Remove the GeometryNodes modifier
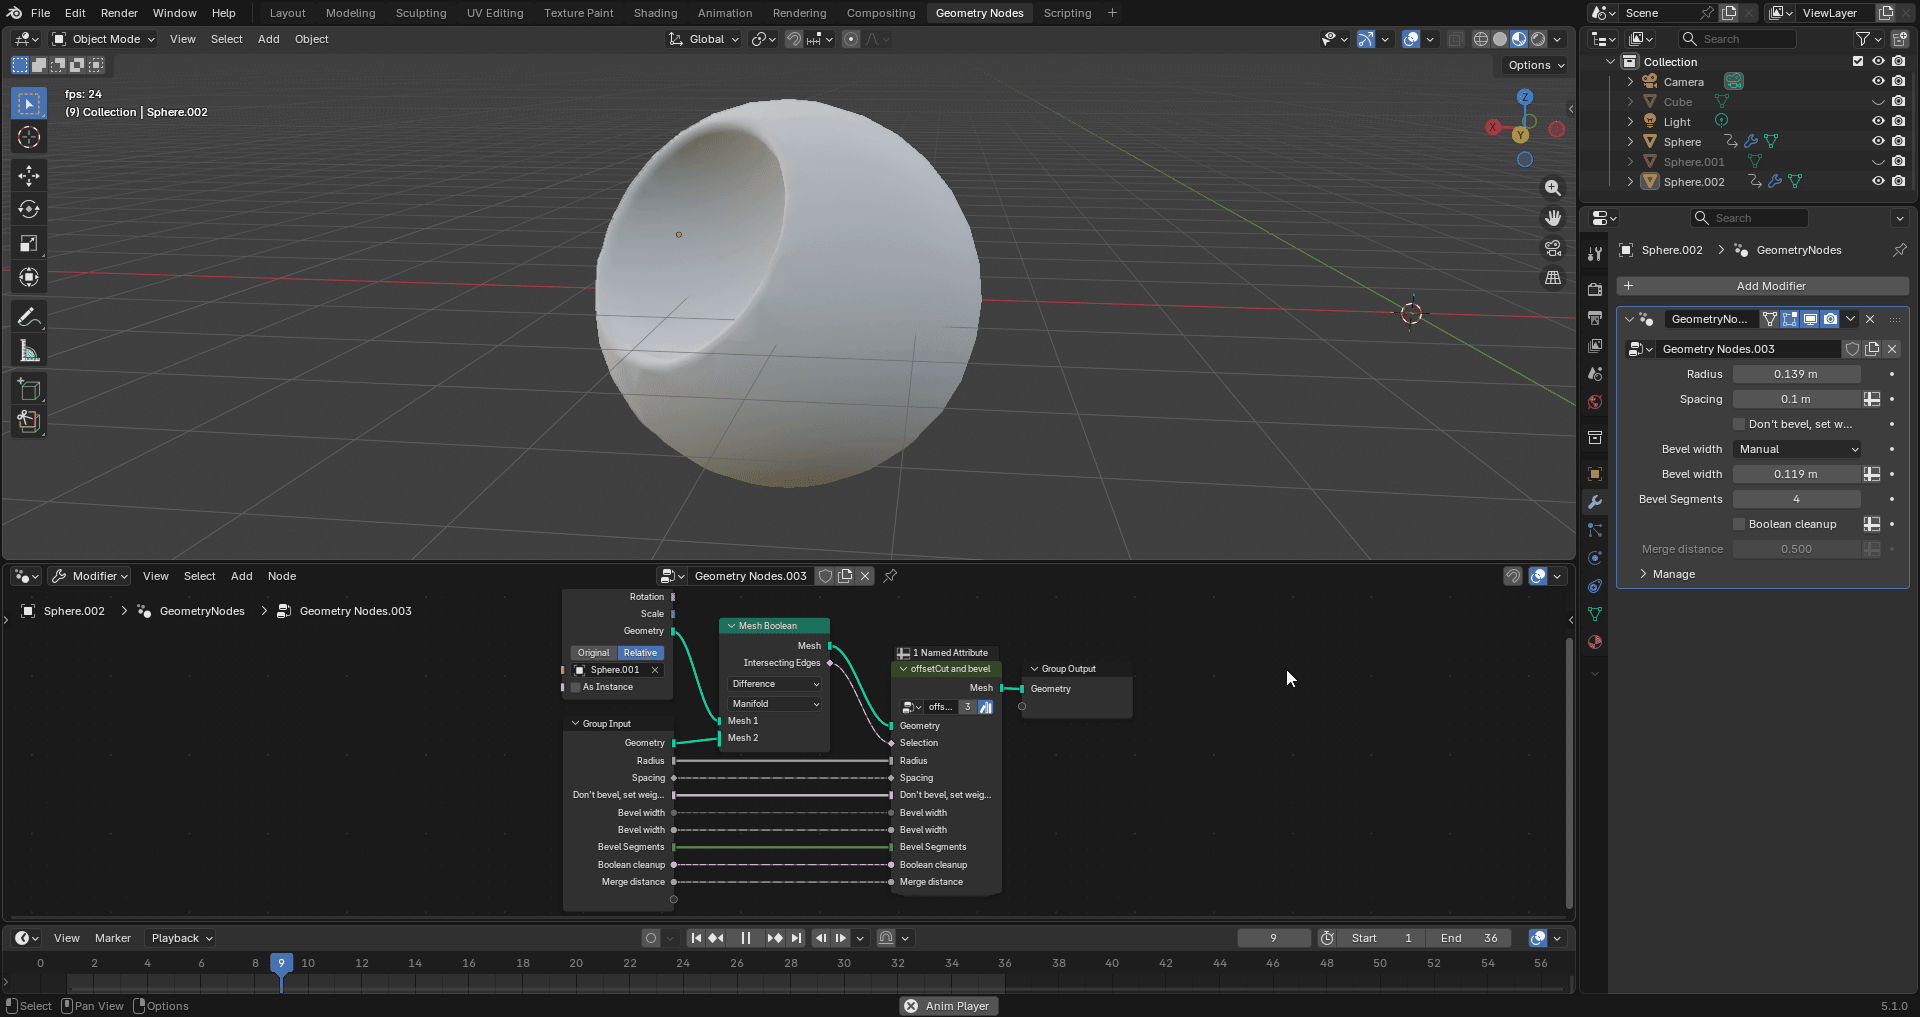This screenshot has width=1920, height=1017. click(1870, 319)
